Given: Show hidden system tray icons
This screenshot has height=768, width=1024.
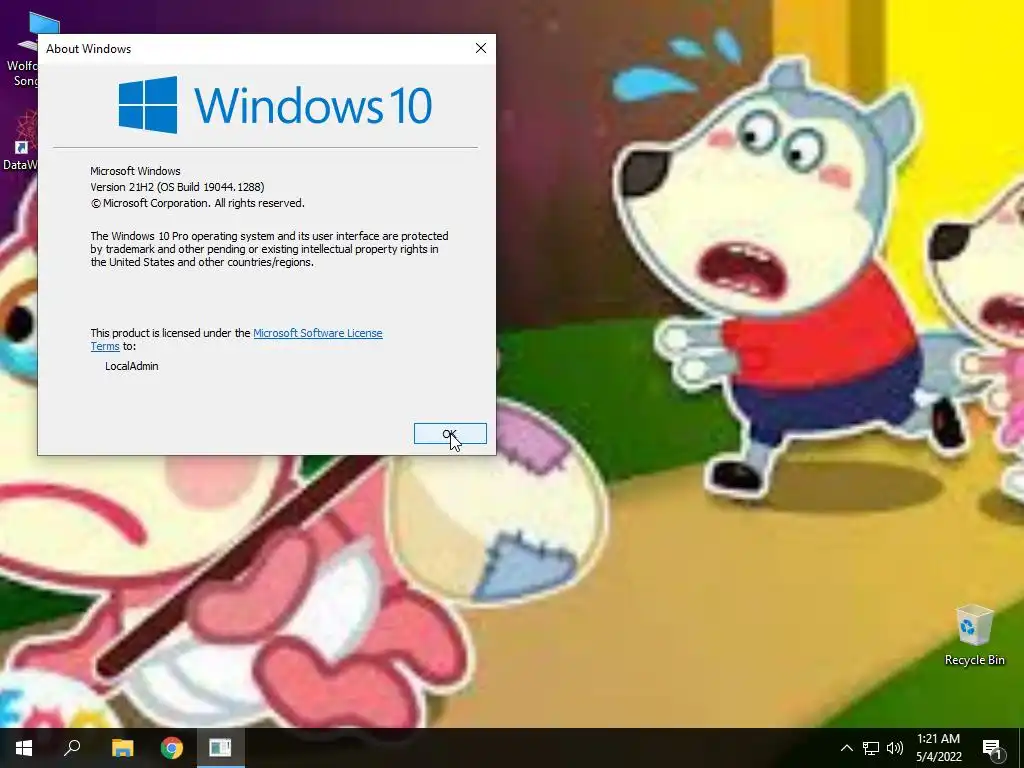Looking at the screenshot, I should [x=846, y=748].
